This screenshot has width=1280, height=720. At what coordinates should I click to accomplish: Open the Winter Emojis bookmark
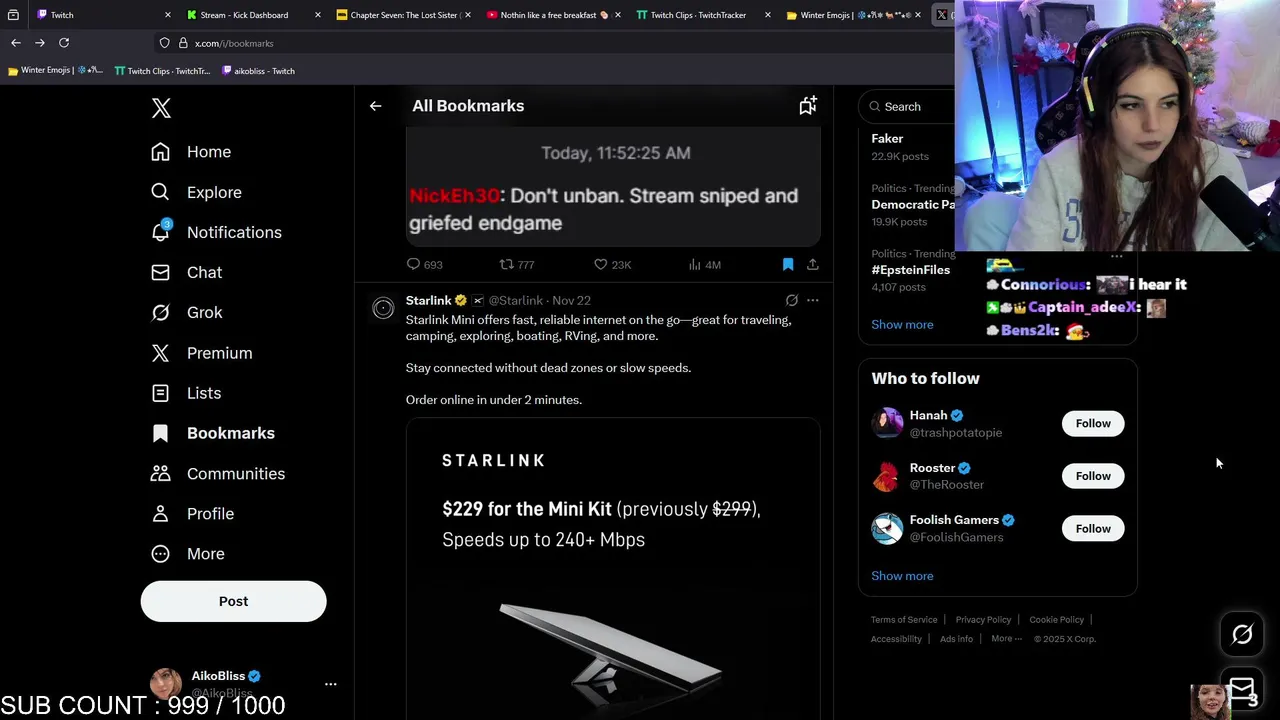pyautogui.click(x=55, y=71)
